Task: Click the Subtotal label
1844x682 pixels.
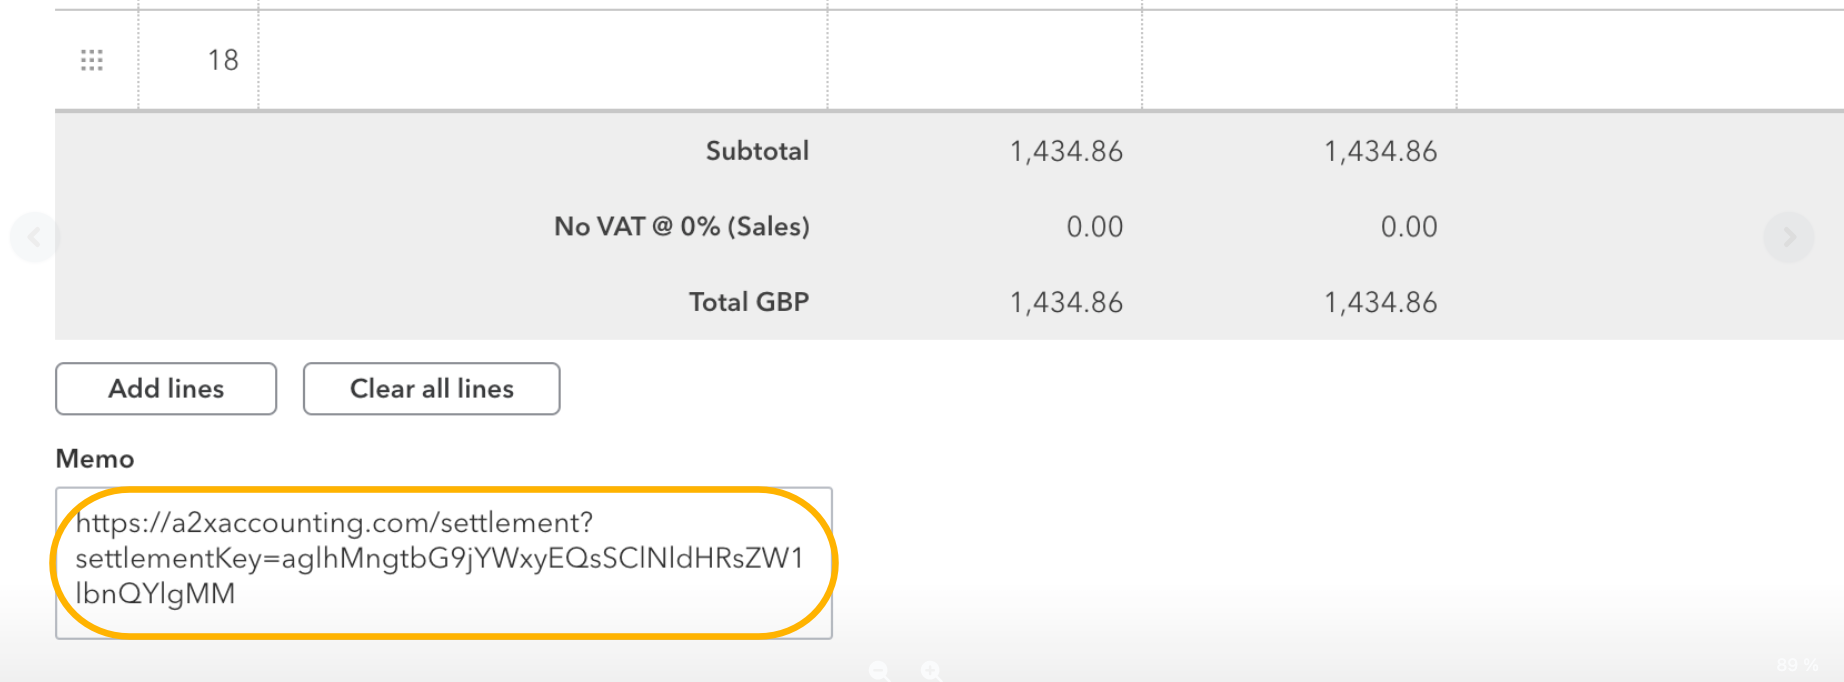Action: [757, 151]
